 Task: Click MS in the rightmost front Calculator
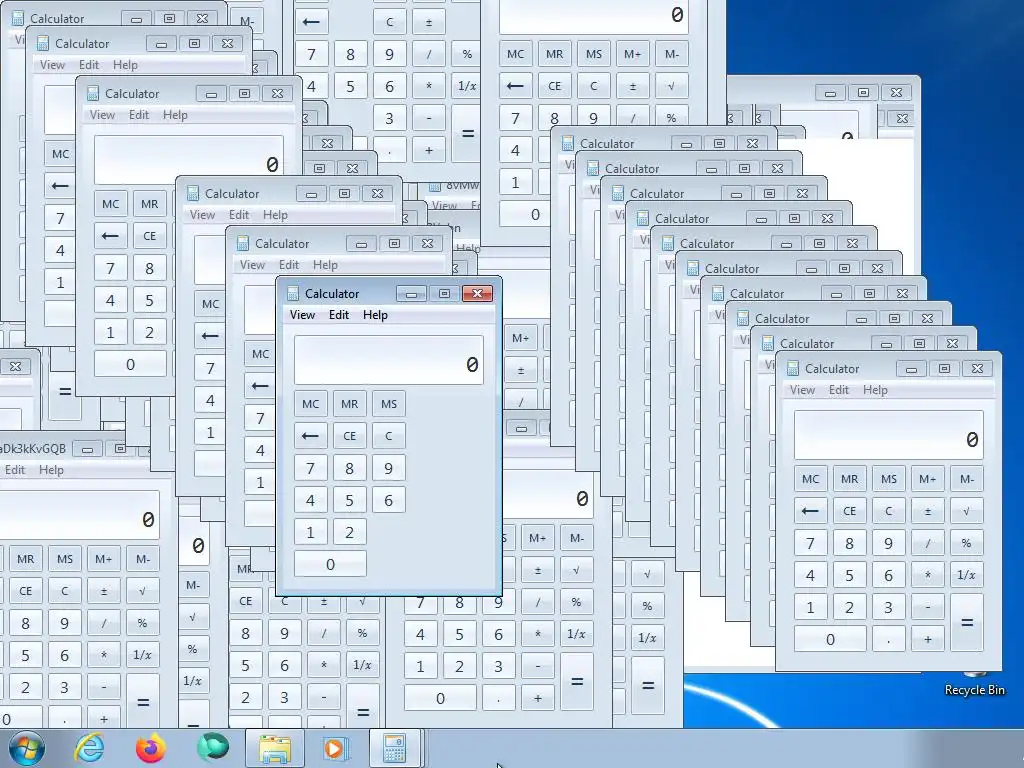click(888, 479)
